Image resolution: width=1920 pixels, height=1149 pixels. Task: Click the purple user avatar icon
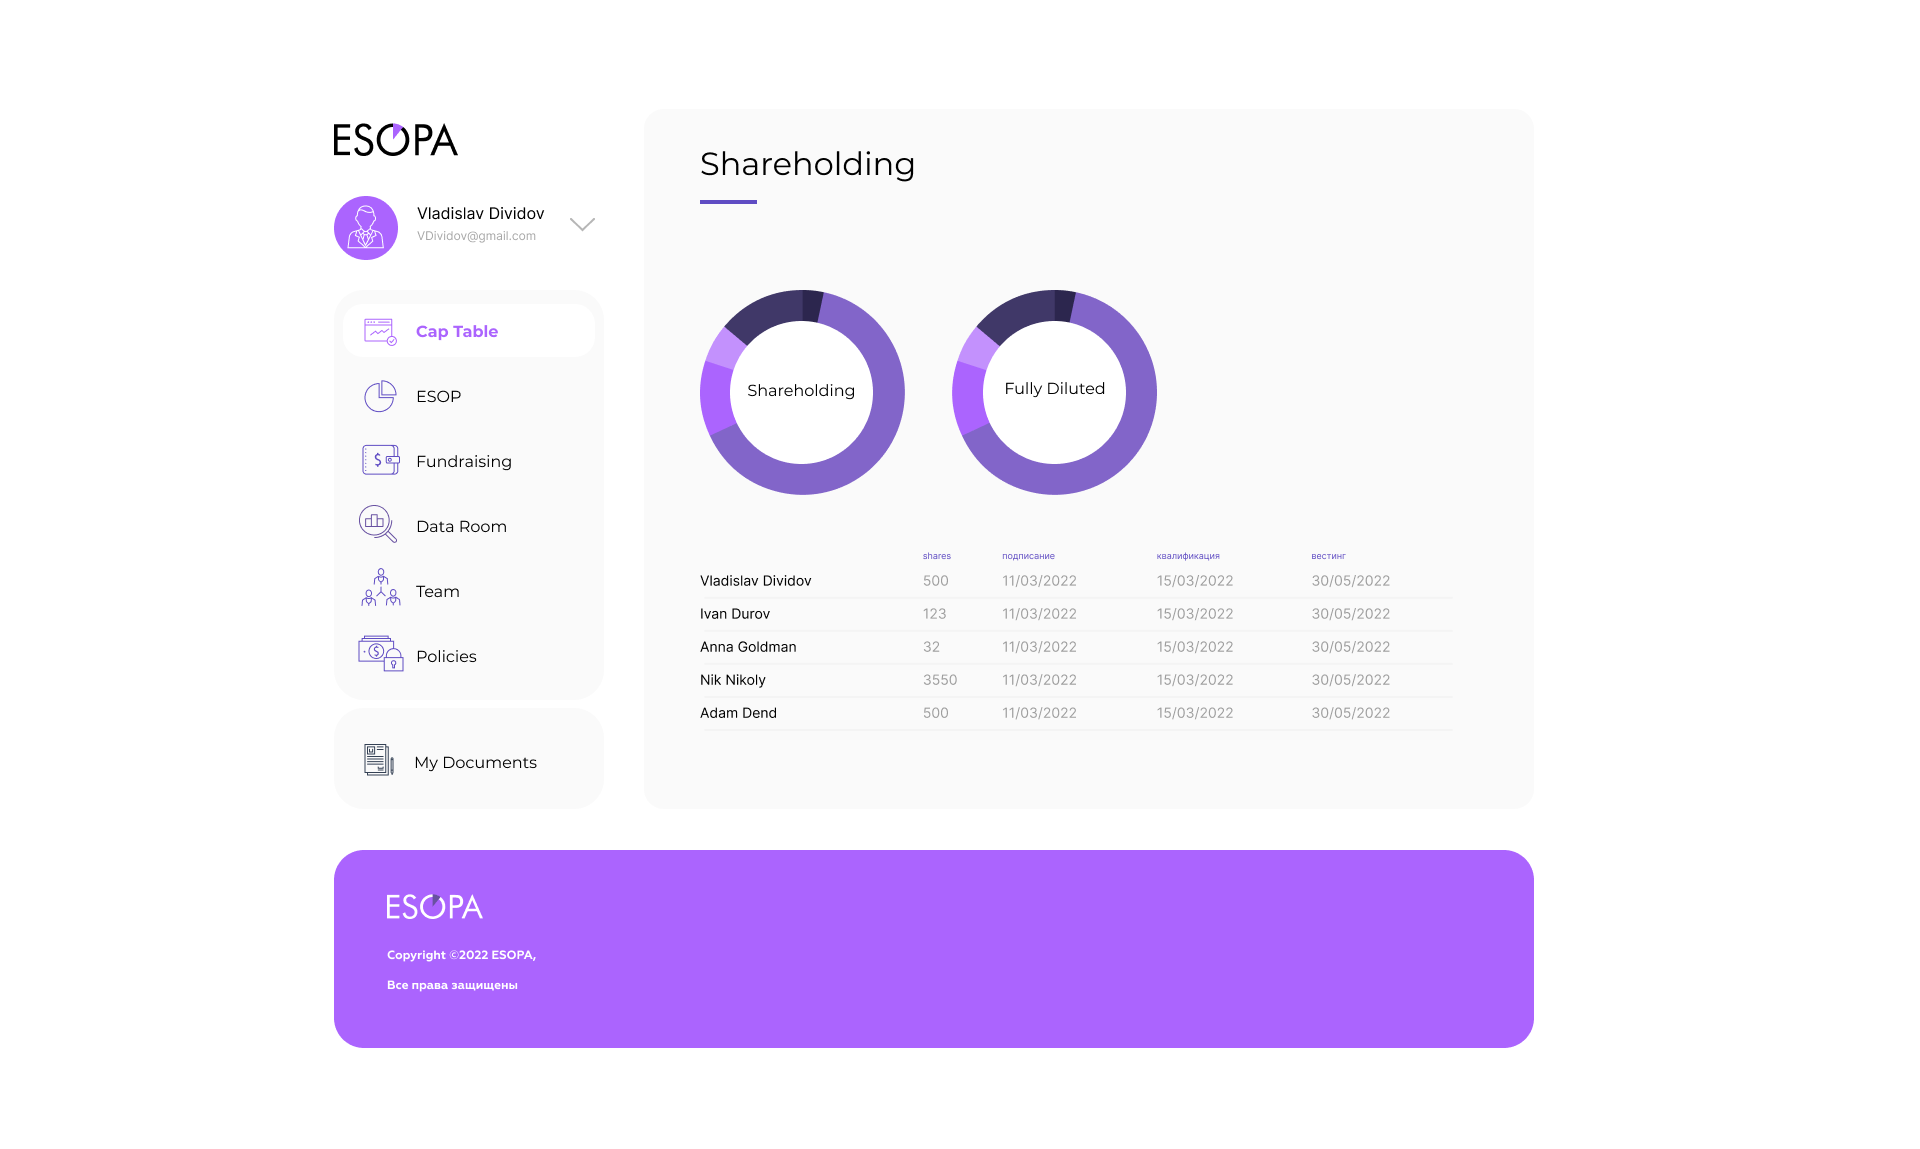(x=366, y=228)
